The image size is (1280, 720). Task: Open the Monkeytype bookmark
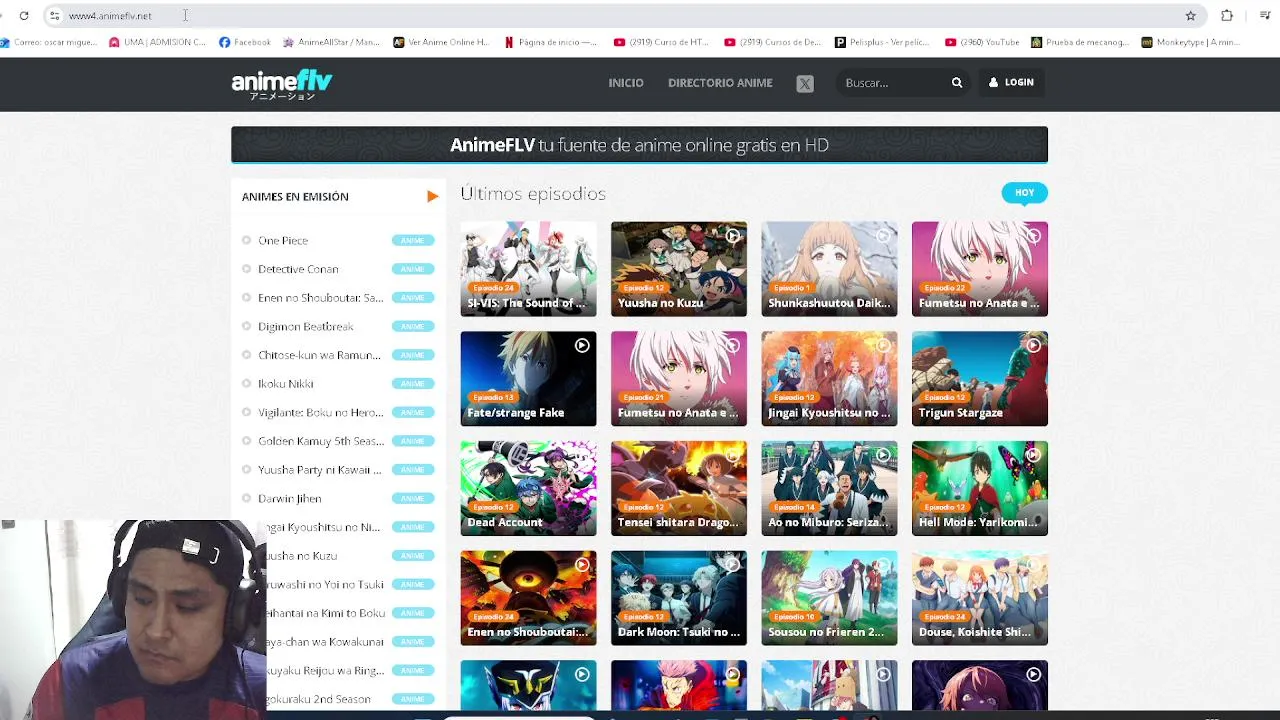1191,42
